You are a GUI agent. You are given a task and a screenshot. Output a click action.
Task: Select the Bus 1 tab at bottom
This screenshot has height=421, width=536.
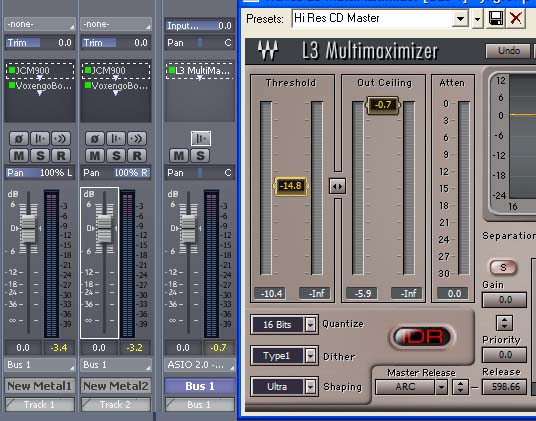[x=200, y=405]
